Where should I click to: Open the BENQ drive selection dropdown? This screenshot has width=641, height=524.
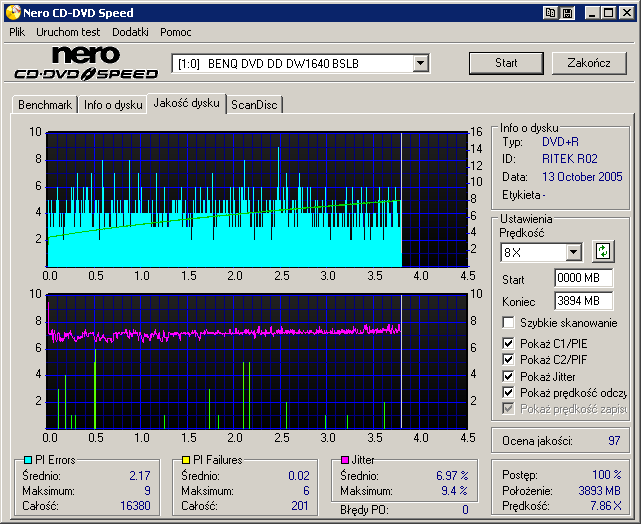(420, 64)
